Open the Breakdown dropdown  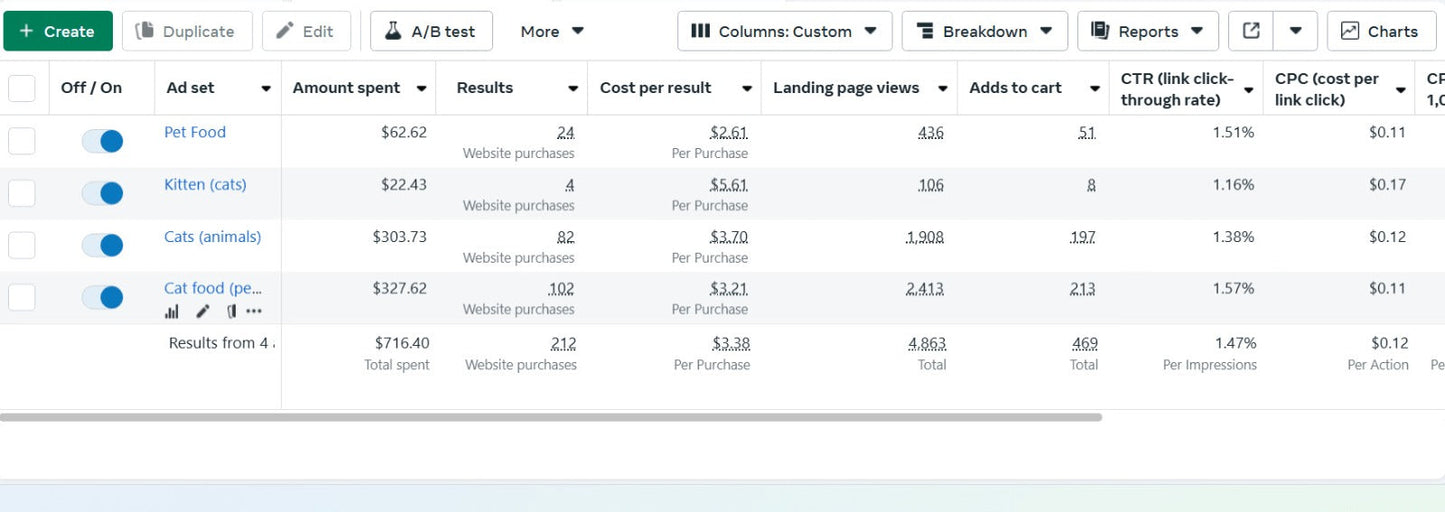(984, 31)
